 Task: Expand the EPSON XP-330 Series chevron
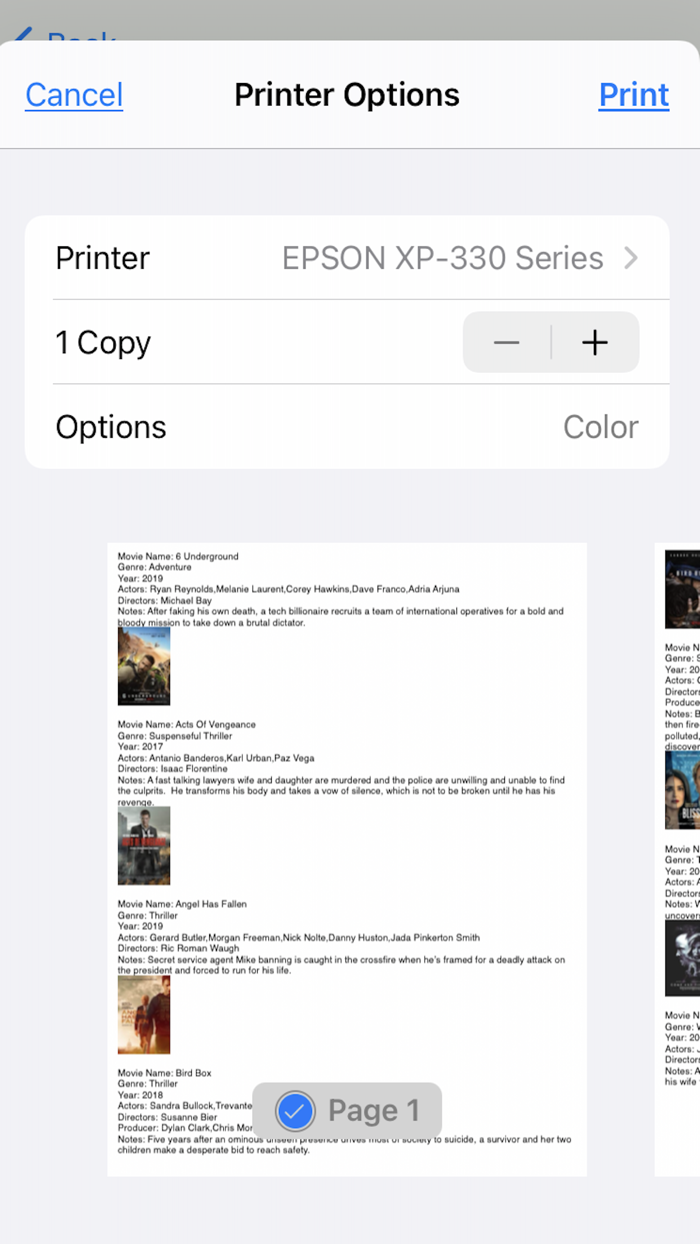pyautogui.click(x=630, y=258)
